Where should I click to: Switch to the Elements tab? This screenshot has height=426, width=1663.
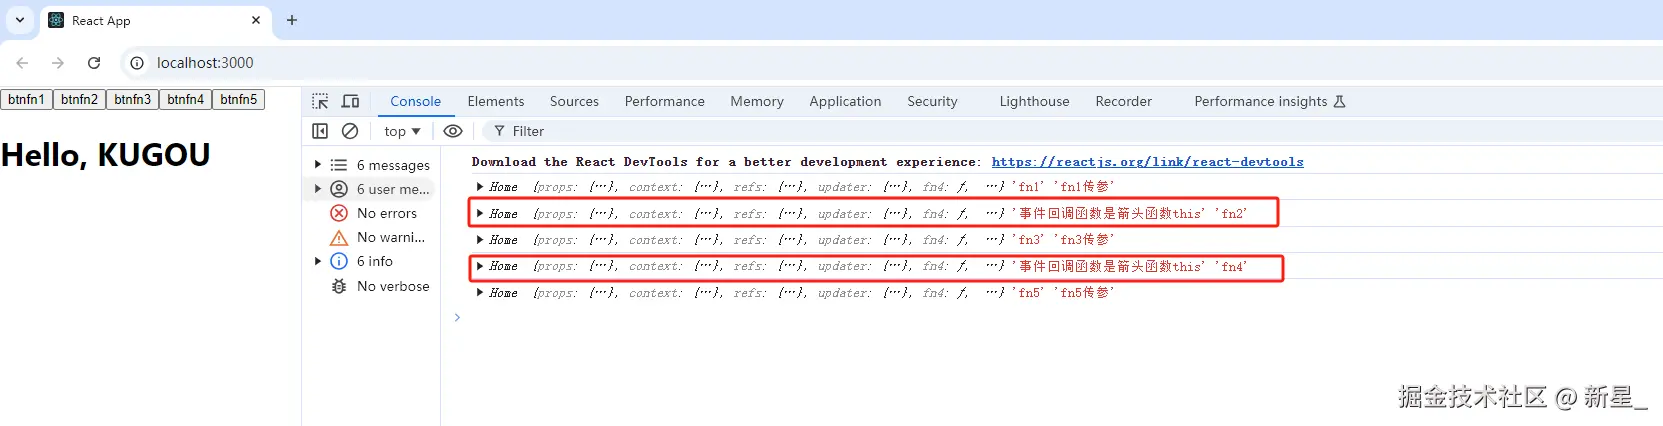495,101
